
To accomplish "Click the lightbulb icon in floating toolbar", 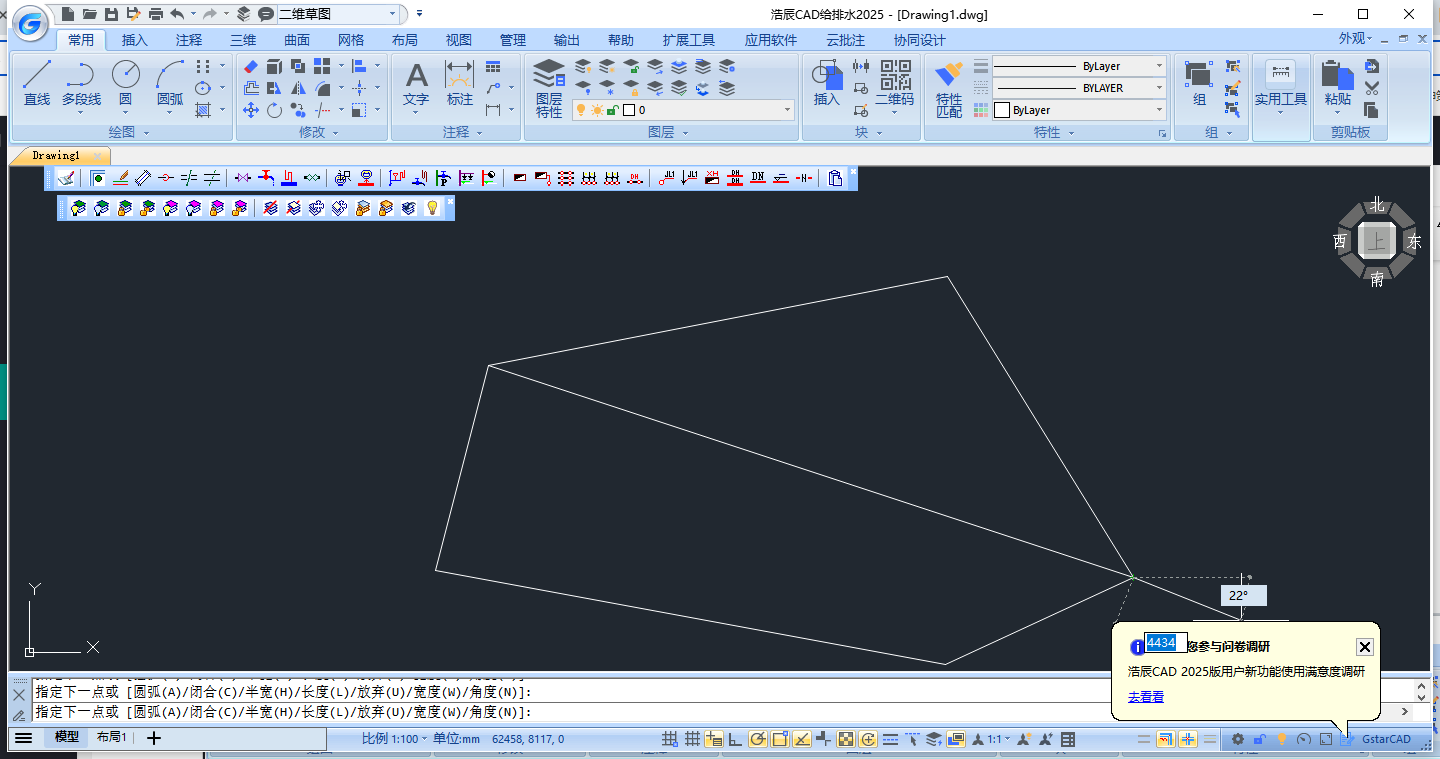I will pos(432,208).
